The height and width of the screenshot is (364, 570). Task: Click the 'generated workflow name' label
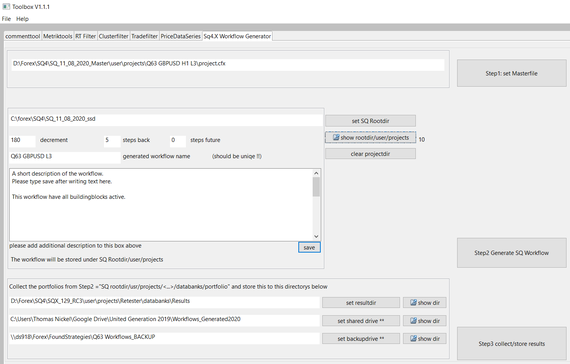pyautogui.click(x=156, y=156)
